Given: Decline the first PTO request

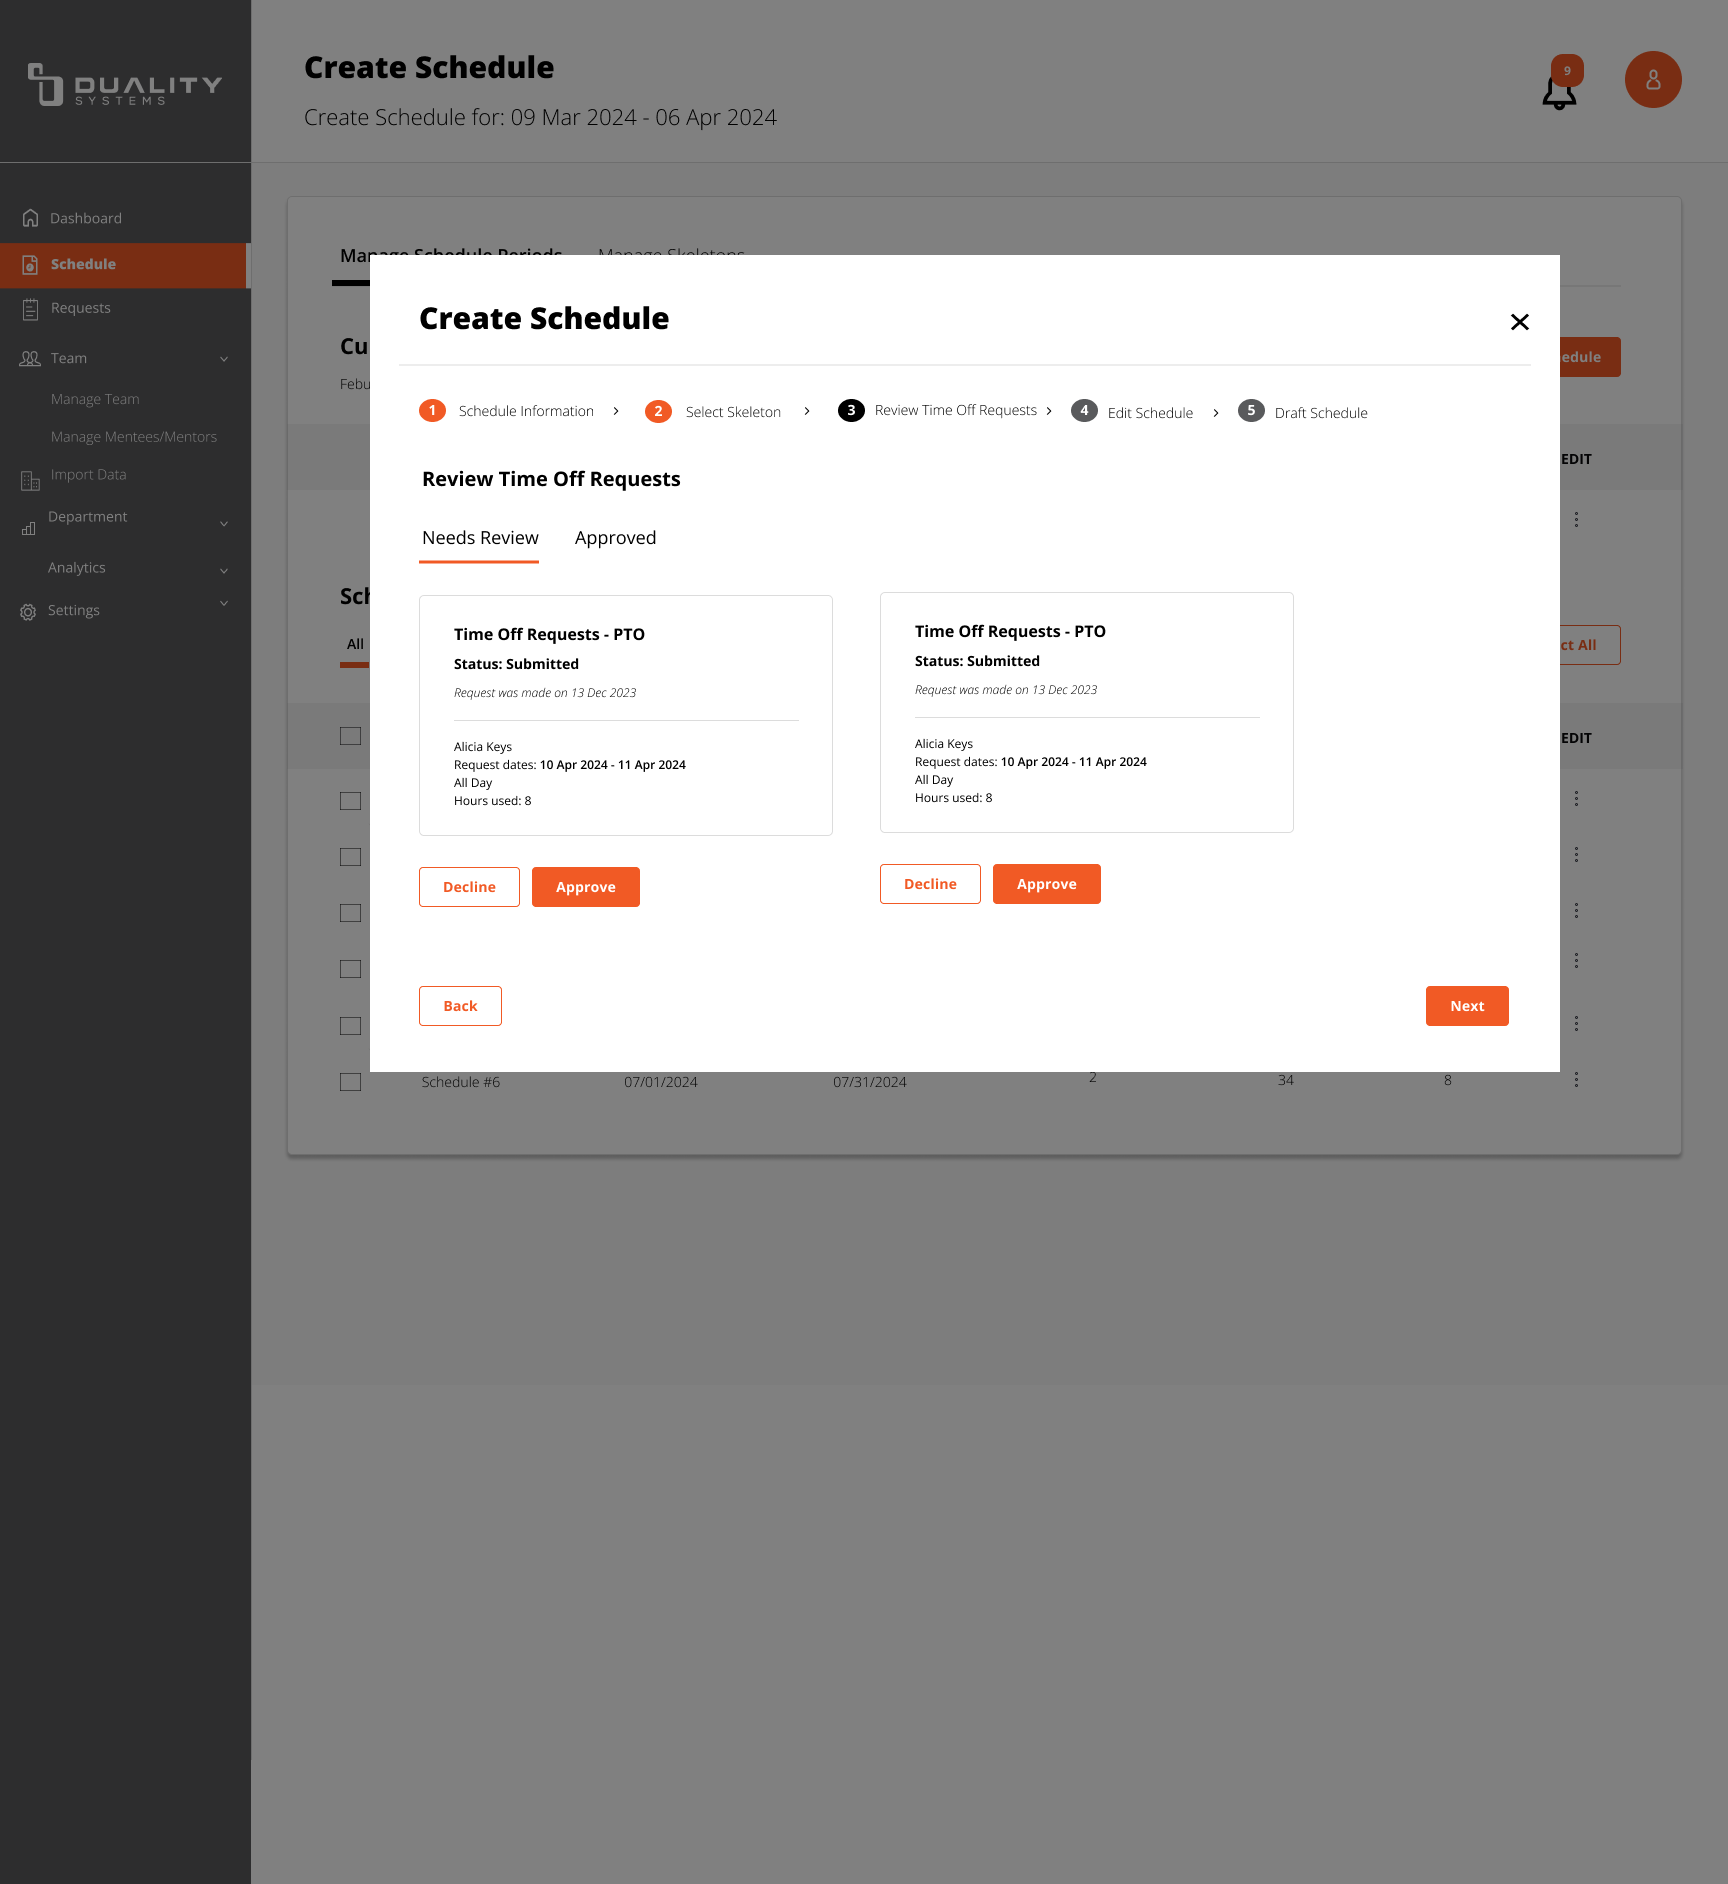Looking at the screenshot, I should pos(469,887).
